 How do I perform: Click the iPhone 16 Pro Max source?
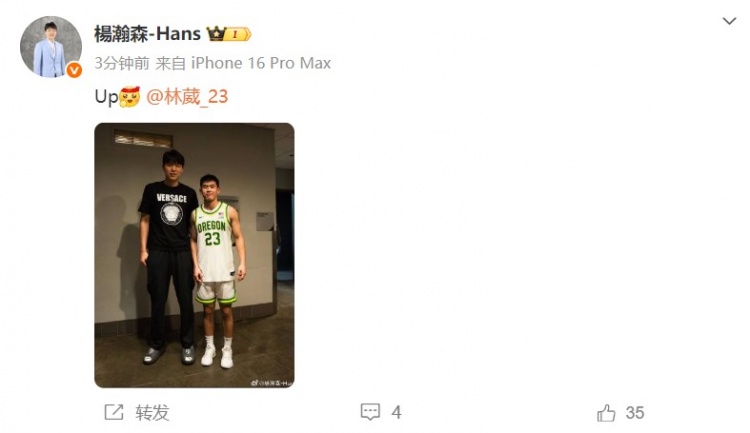[x=261, y=63]
